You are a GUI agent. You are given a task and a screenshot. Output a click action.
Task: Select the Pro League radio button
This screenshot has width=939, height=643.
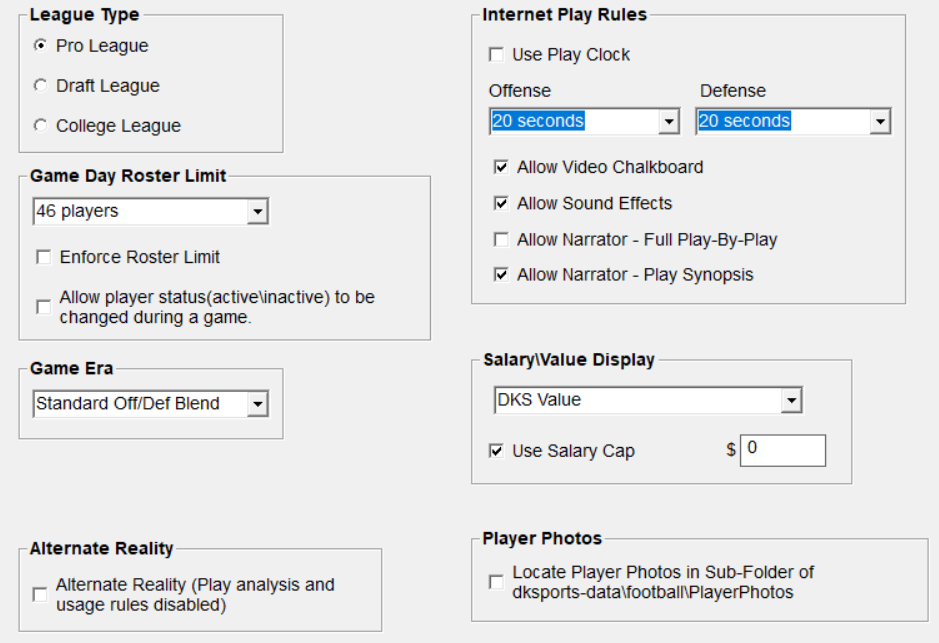40,46
